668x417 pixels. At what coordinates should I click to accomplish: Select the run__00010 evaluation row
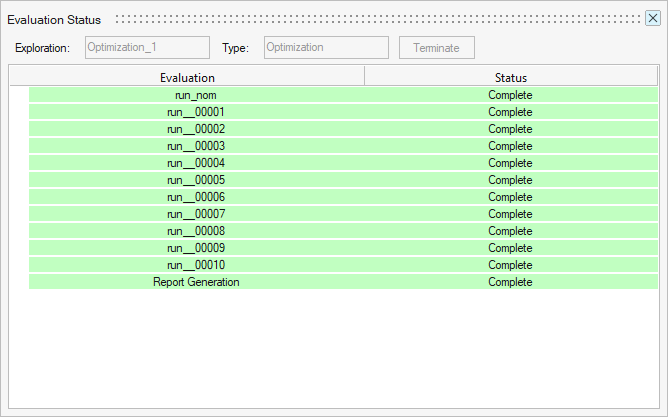coord(196,265)
